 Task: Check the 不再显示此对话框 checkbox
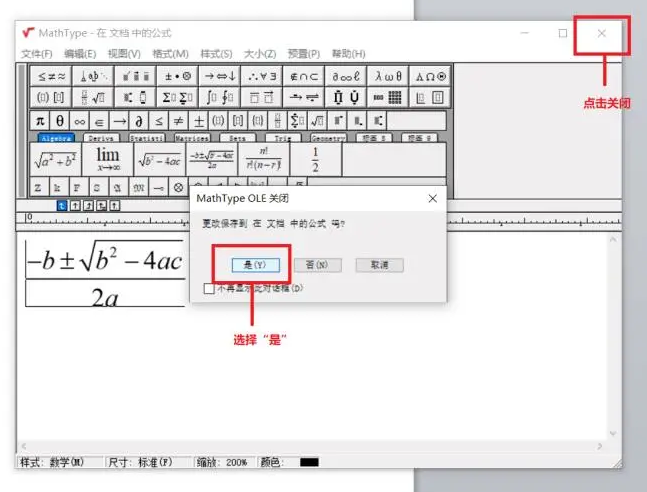(209, 288)
